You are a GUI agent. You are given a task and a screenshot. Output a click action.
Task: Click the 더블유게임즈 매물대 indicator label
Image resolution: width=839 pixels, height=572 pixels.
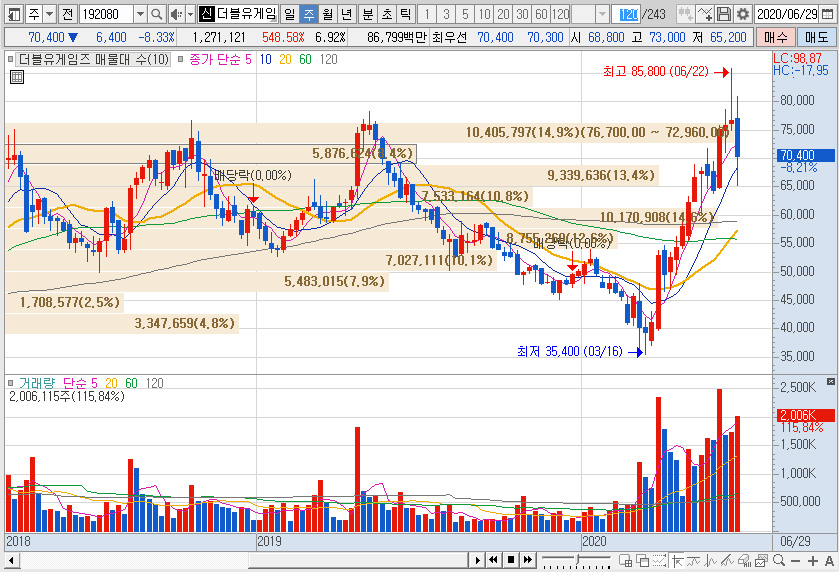click(93, 59)
